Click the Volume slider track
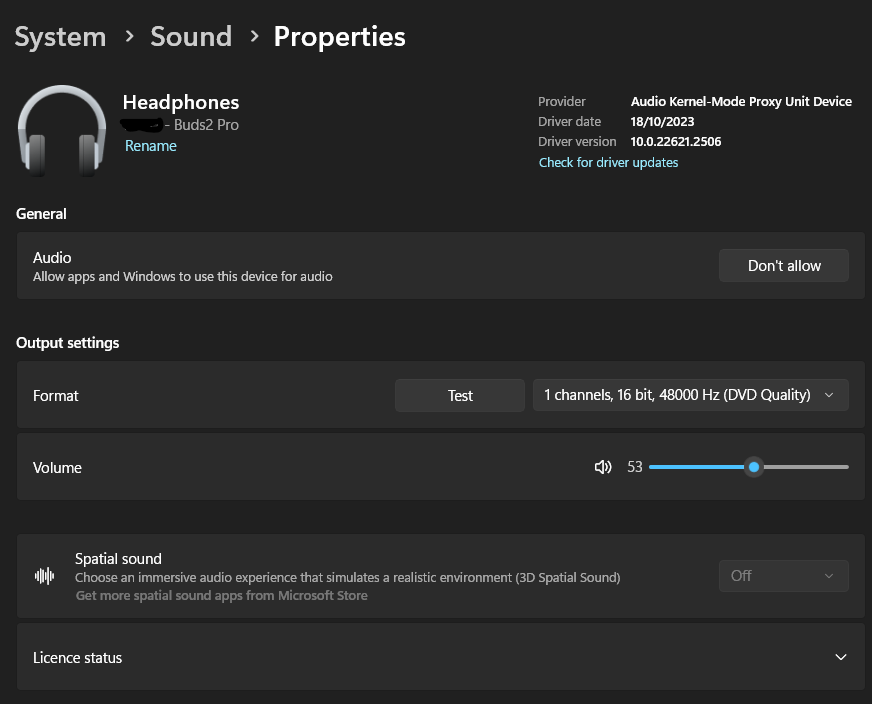Screen dimensions: 872x704 click(800, 467)
